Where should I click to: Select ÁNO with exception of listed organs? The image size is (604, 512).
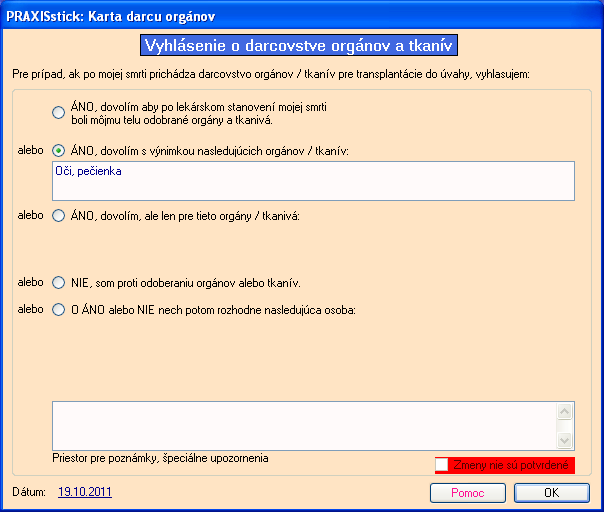[x=59, y=150]
